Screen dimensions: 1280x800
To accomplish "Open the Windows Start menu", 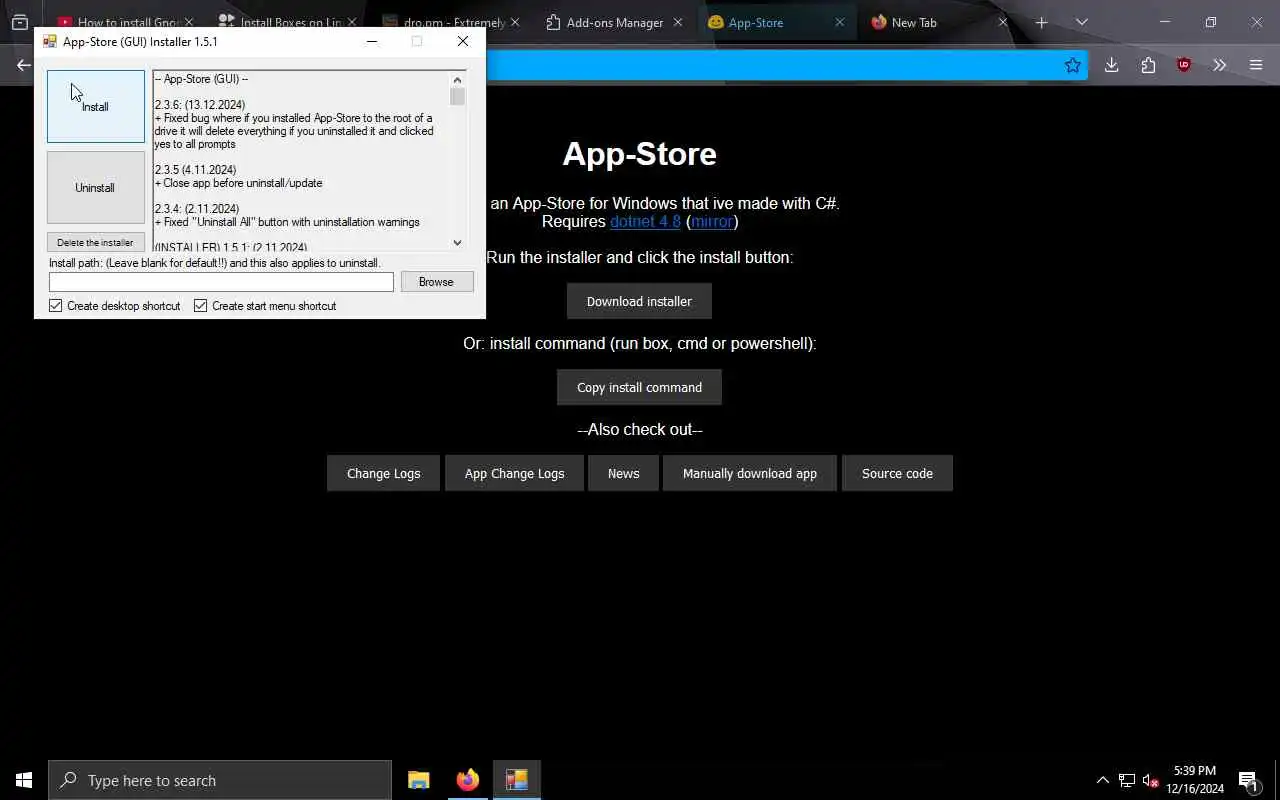I will coord(24,780).
